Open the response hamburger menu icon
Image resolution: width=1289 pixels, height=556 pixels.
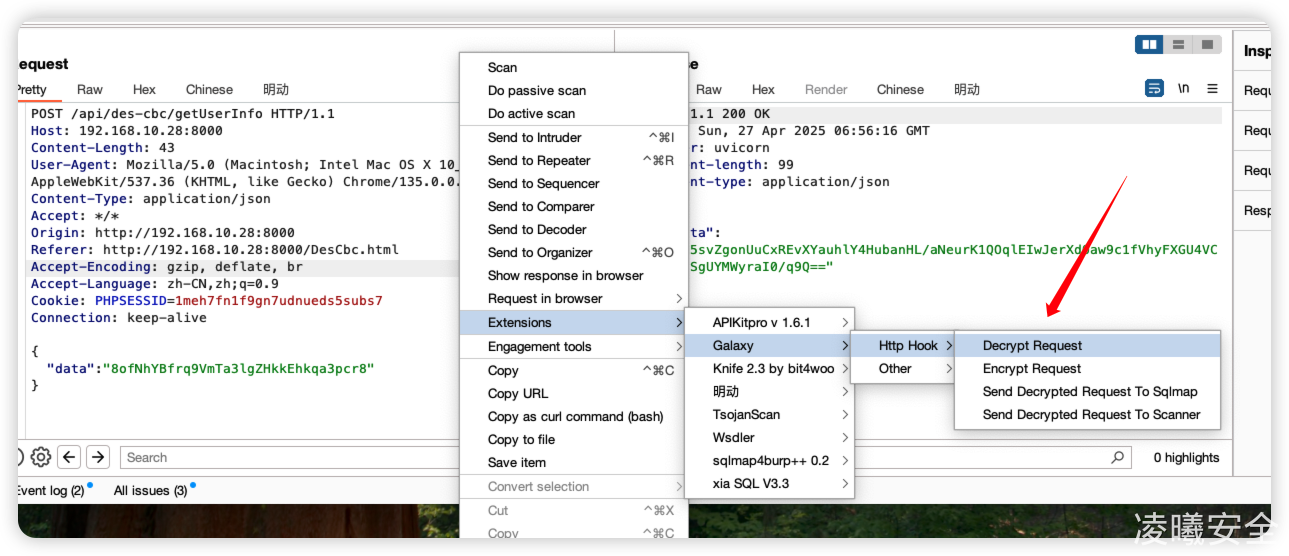tap(1212, 89)
